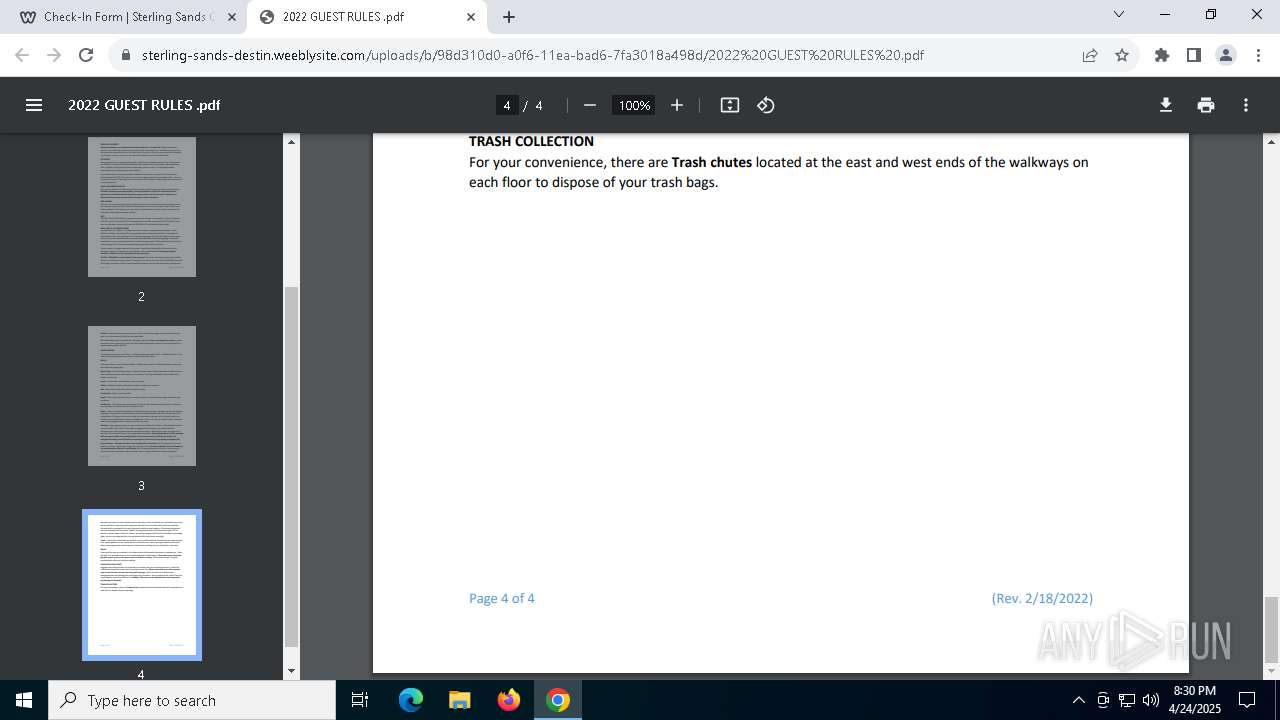1280x720 pixels.
Task: Open Chrome side panel icon
Action: pos(1194,55)
